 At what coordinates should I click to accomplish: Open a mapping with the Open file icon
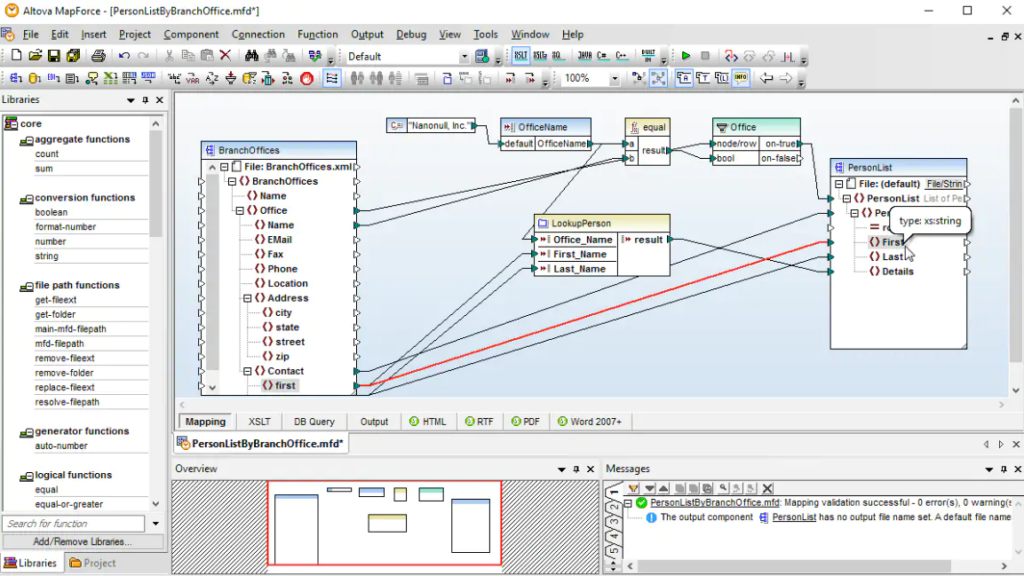pos(37,57)
